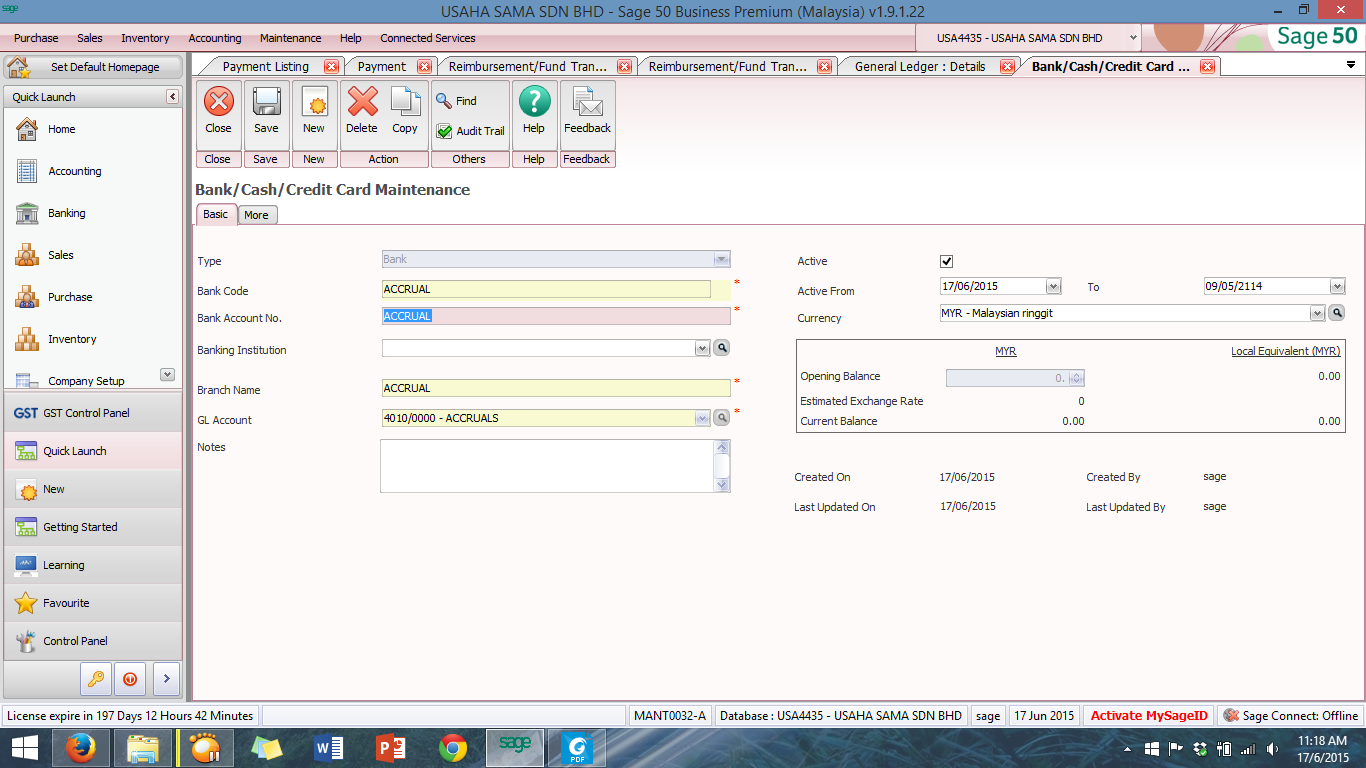Open Word from the taskbar

[329, 748]
